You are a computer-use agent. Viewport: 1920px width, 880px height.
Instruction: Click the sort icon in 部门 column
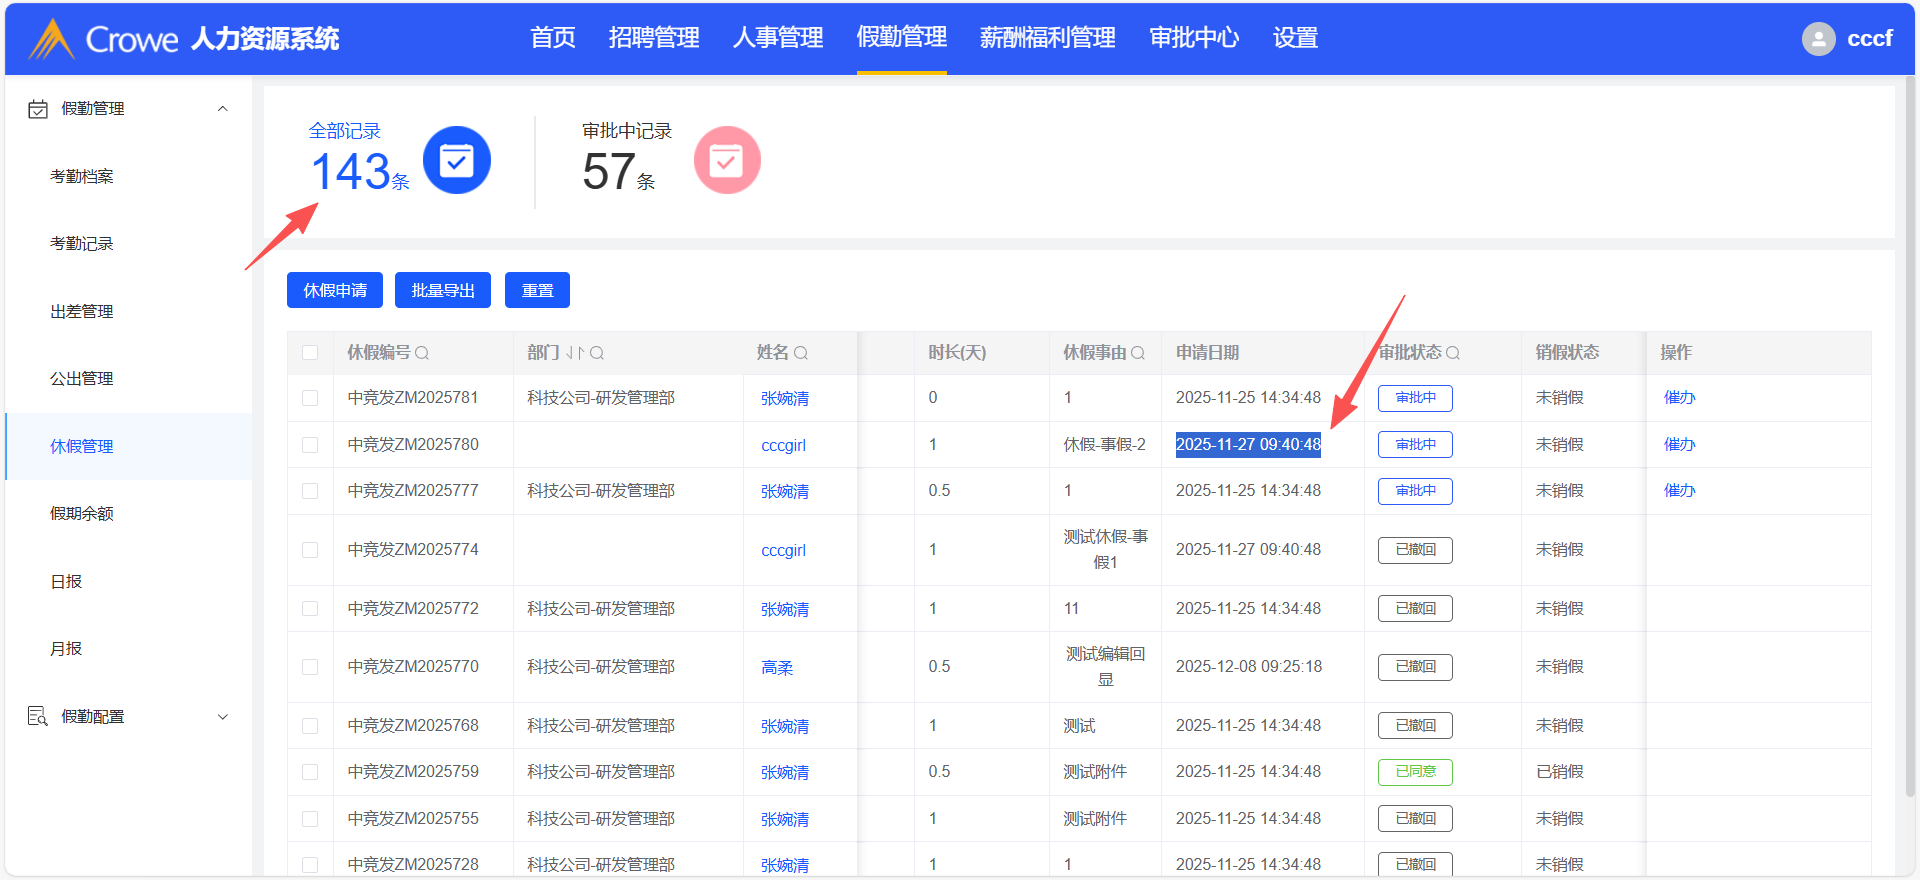click(x=574, y=353)
